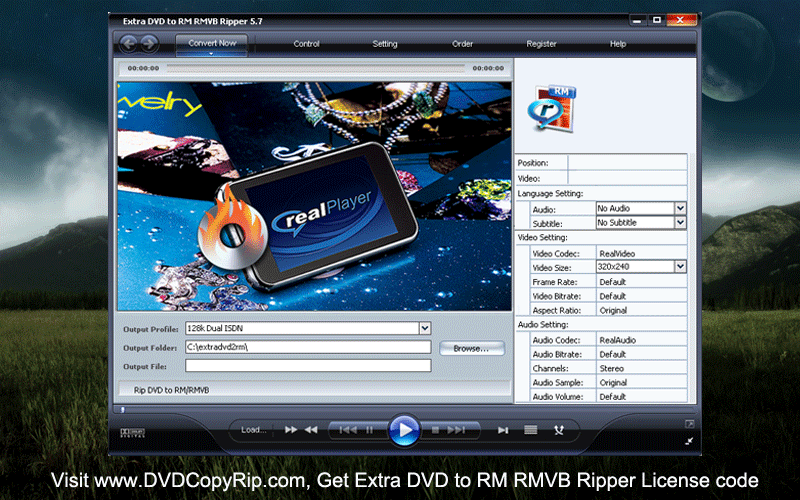Viewport: 800px width, 500px height.
Task: Expand the Video Size 320x240 dropdown
Action: coord(680,266)
